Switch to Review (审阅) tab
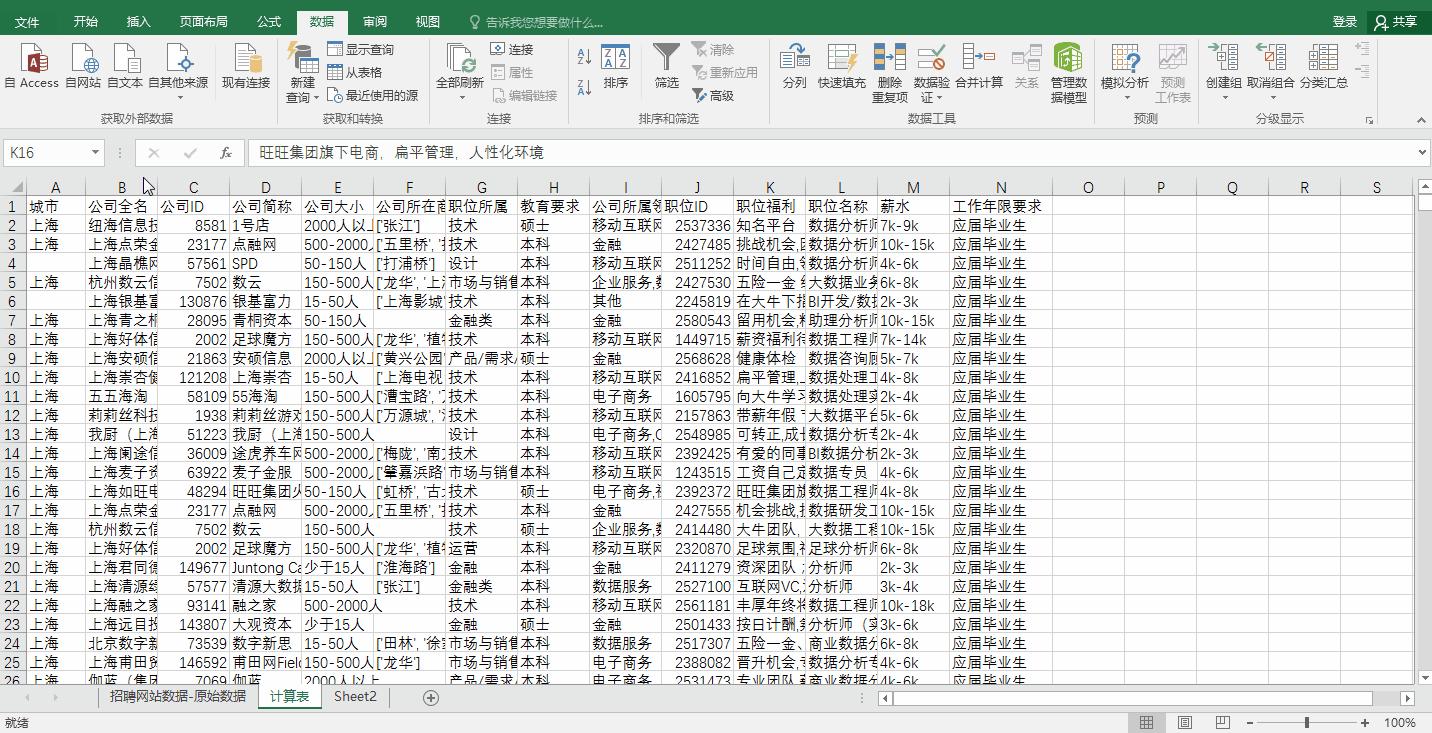Screen dimensions: 1432x733 point(375,21)
